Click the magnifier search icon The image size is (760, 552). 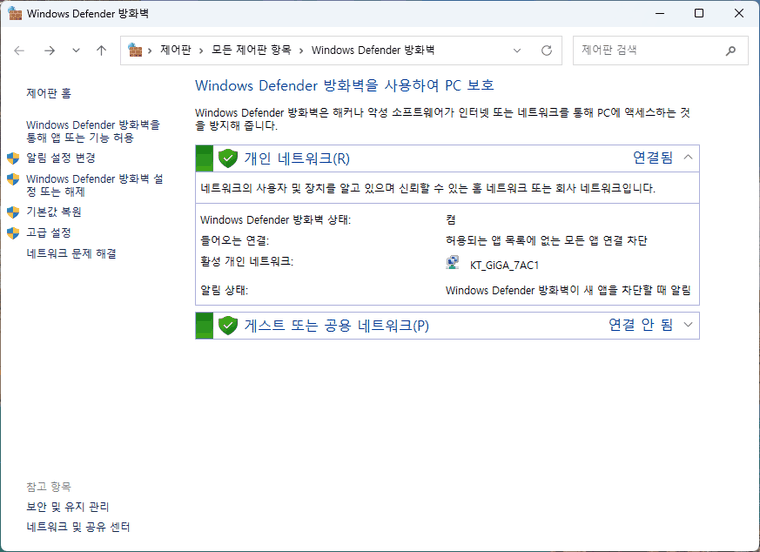[x=730, y=50]
